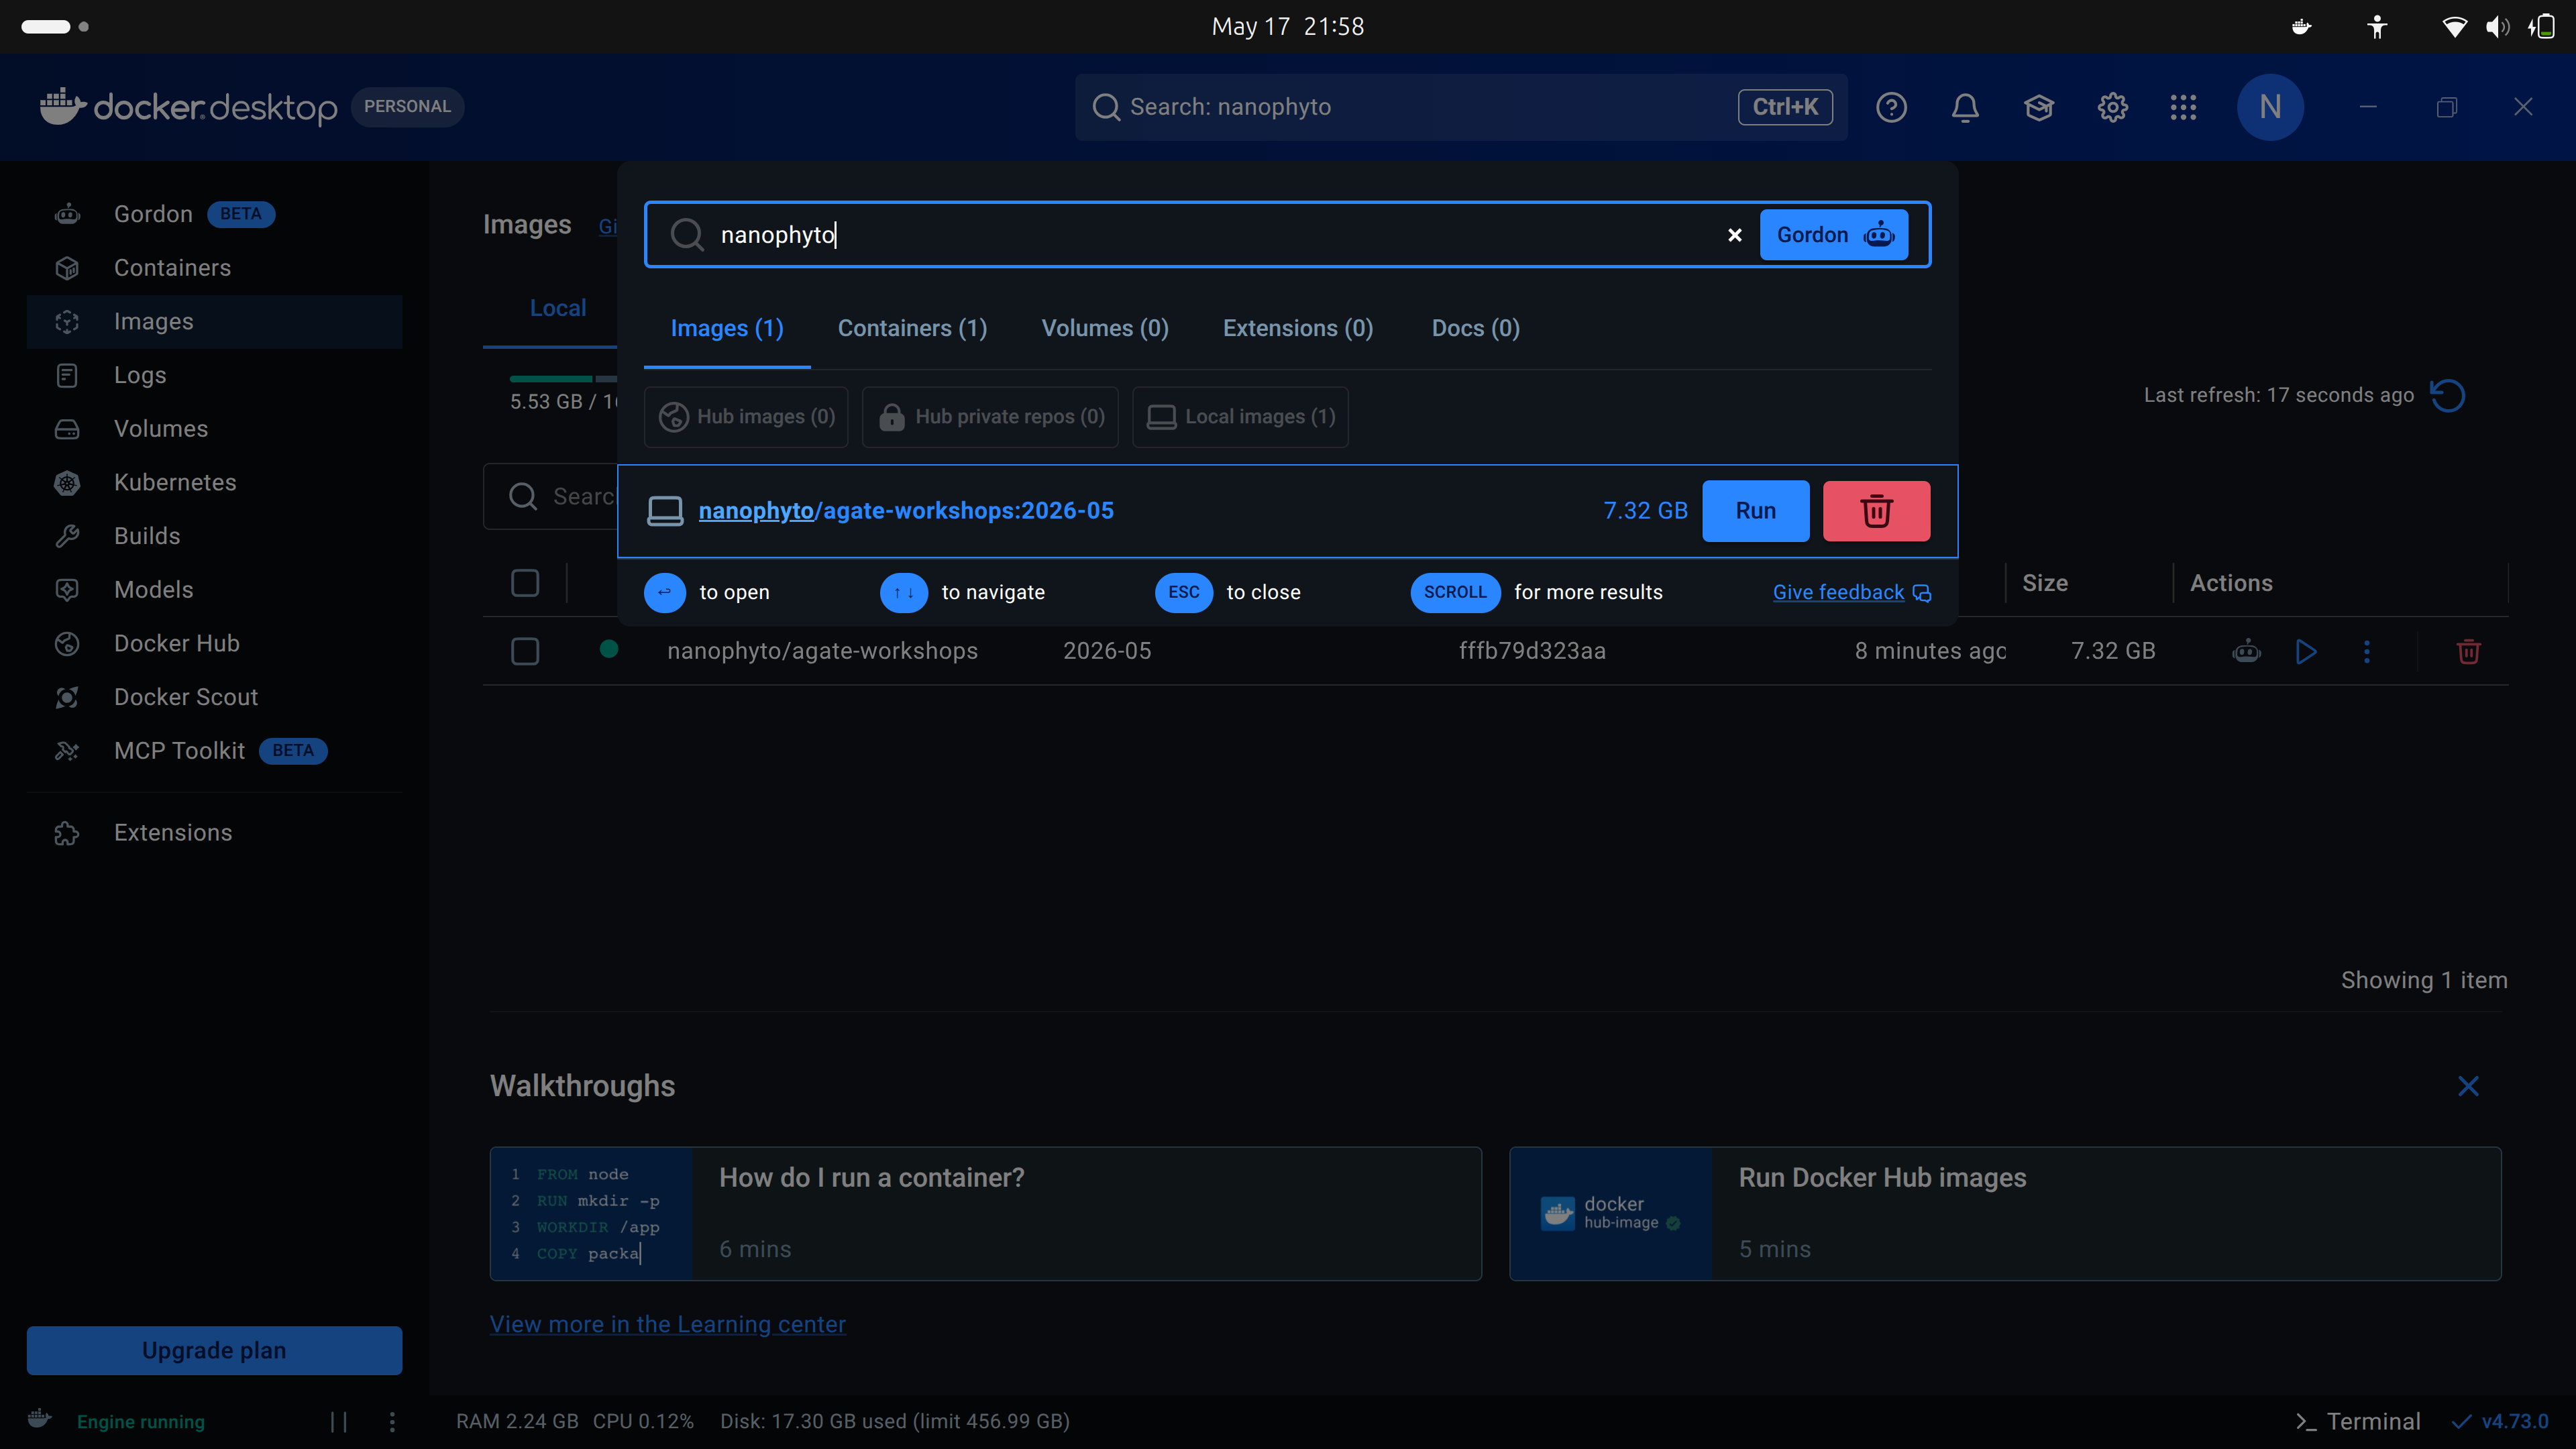The width and height of the screenshot is (2576, 1449).
Task: Open the Models section
Action: (x=214, y=590)
